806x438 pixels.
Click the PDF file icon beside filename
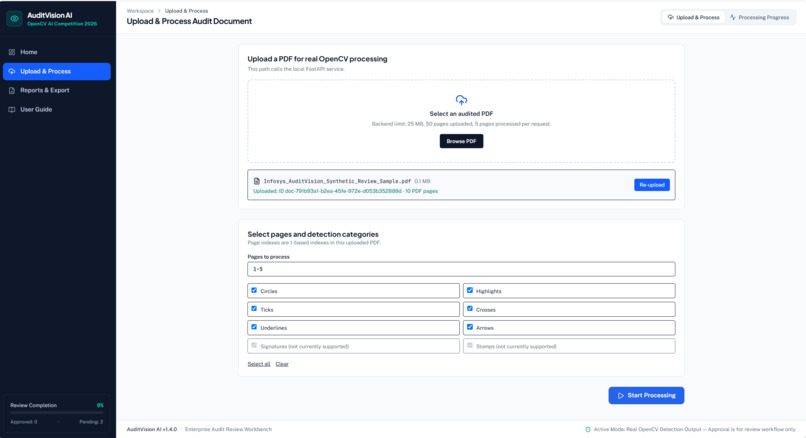pos(257,181)
